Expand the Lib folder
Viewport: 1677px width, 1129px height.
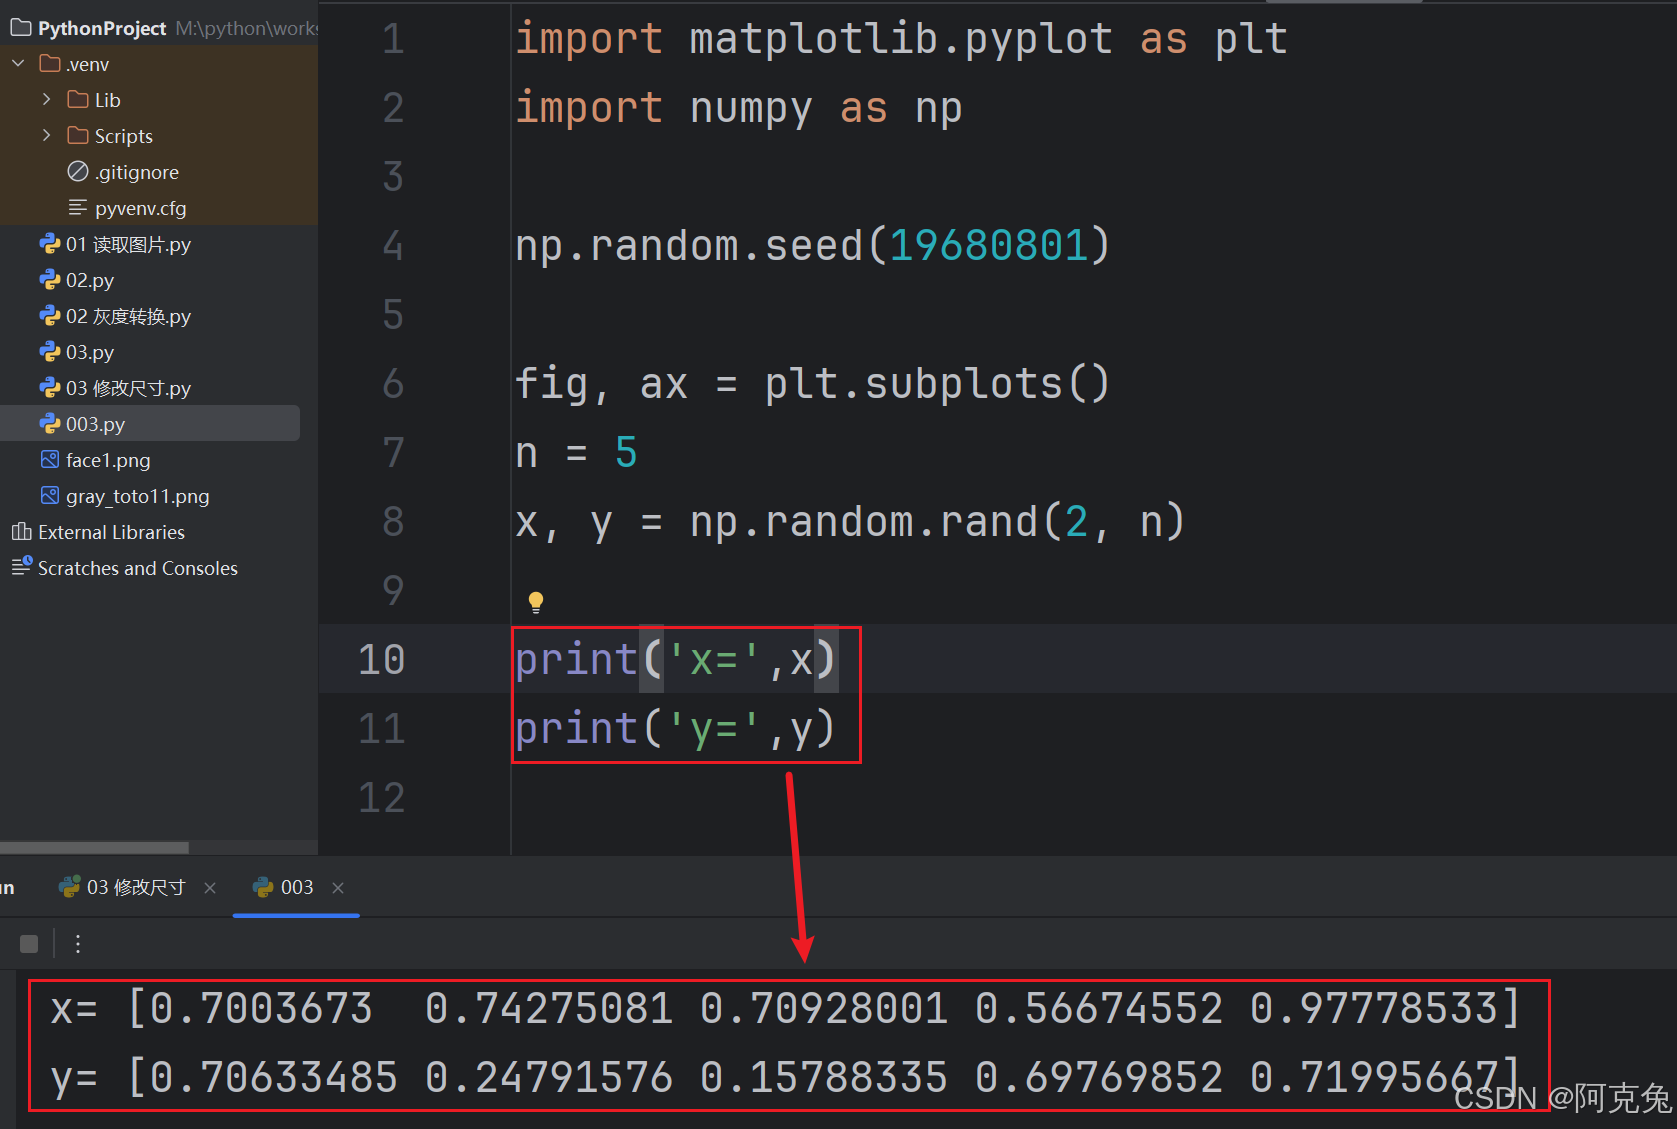point(45,99)
